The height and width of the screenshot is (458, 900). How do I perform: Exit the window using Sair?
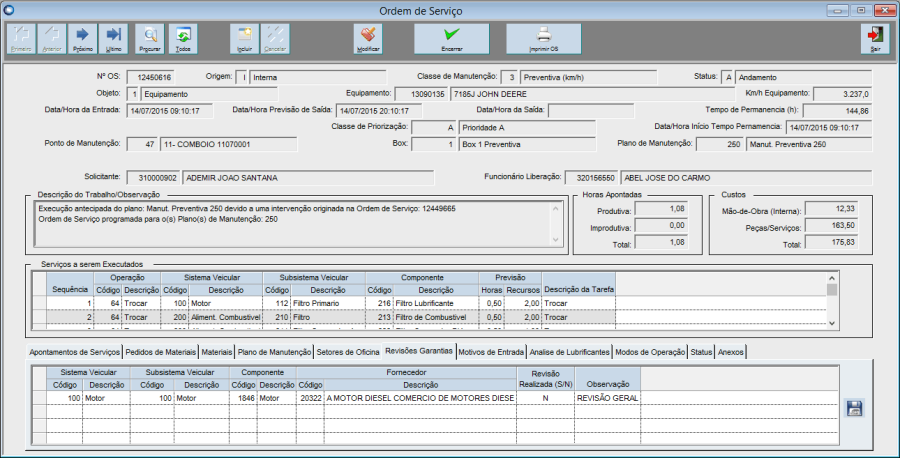click(876, 38)
